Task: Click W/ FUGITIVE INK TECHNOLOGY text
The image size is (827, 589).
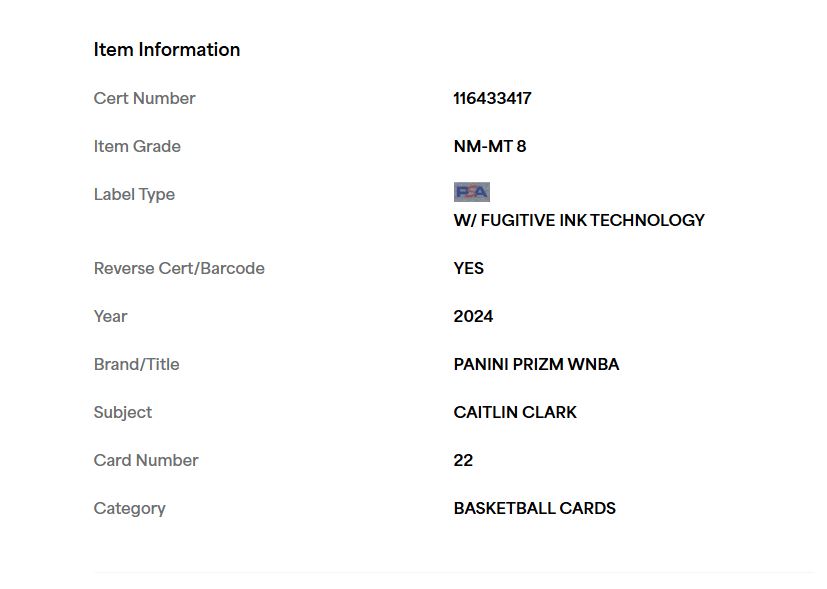Action: (579, 220)
